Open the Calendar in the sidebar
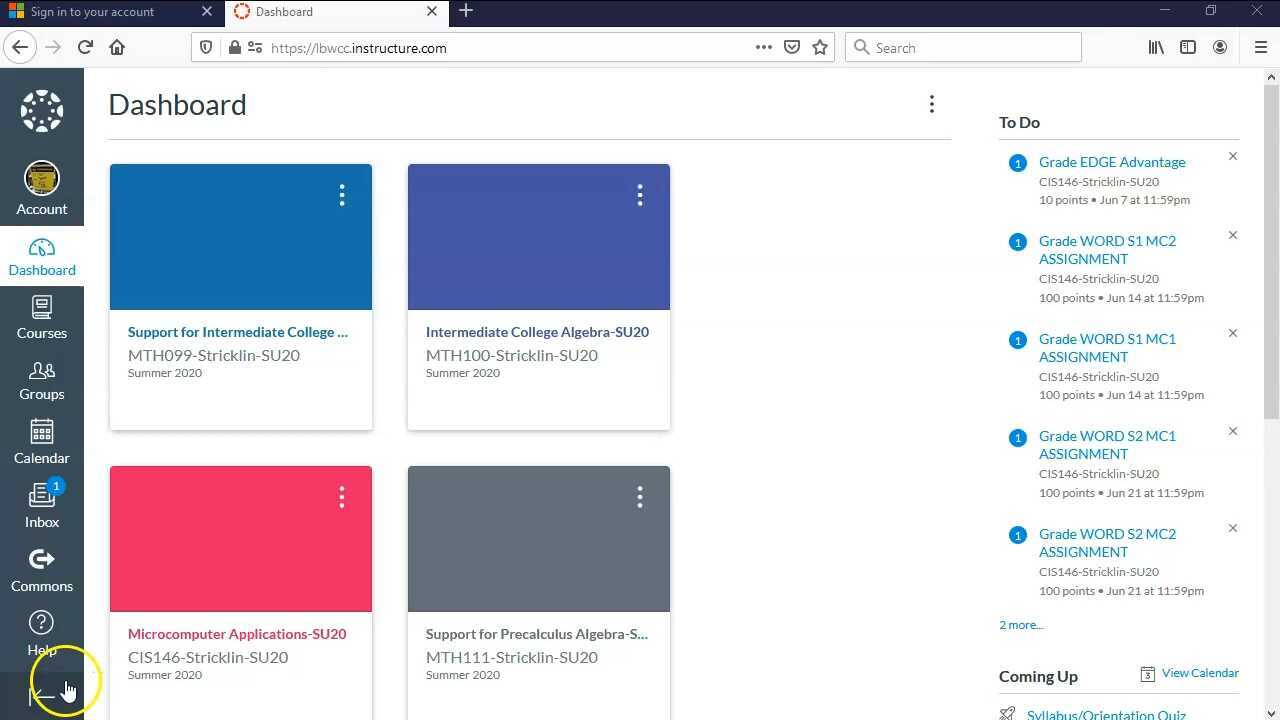1280x720 pixels. 41,443
